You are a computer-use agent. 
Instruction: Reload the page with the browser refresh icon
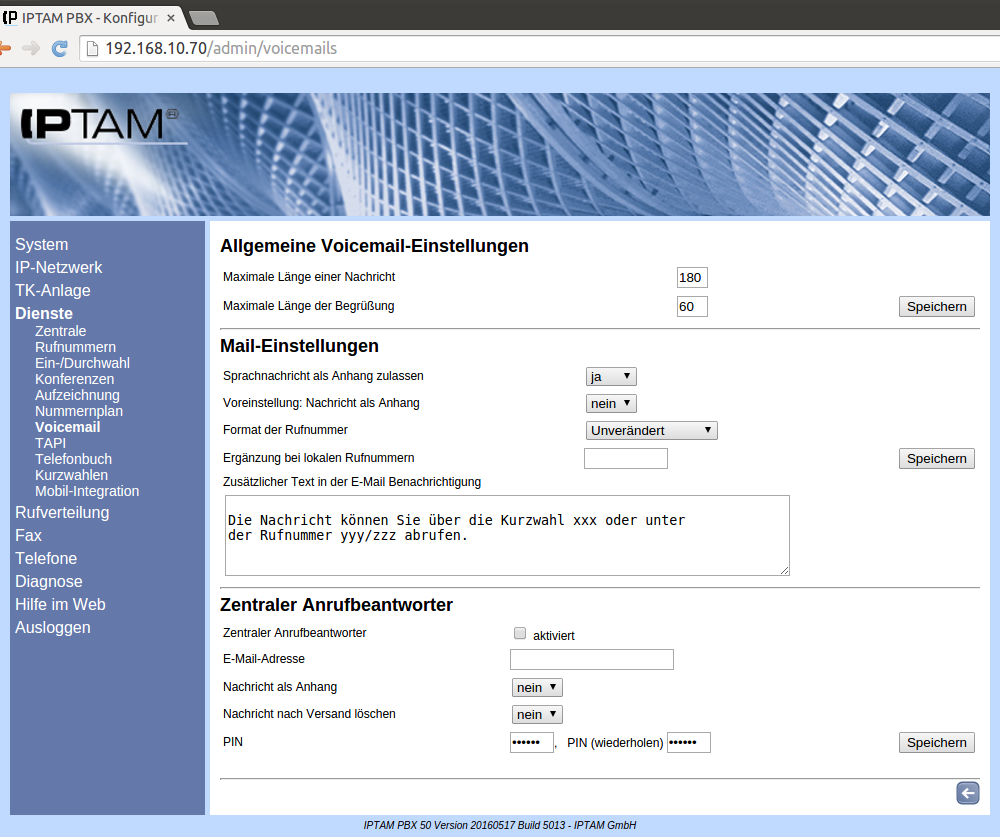point(60,48)
